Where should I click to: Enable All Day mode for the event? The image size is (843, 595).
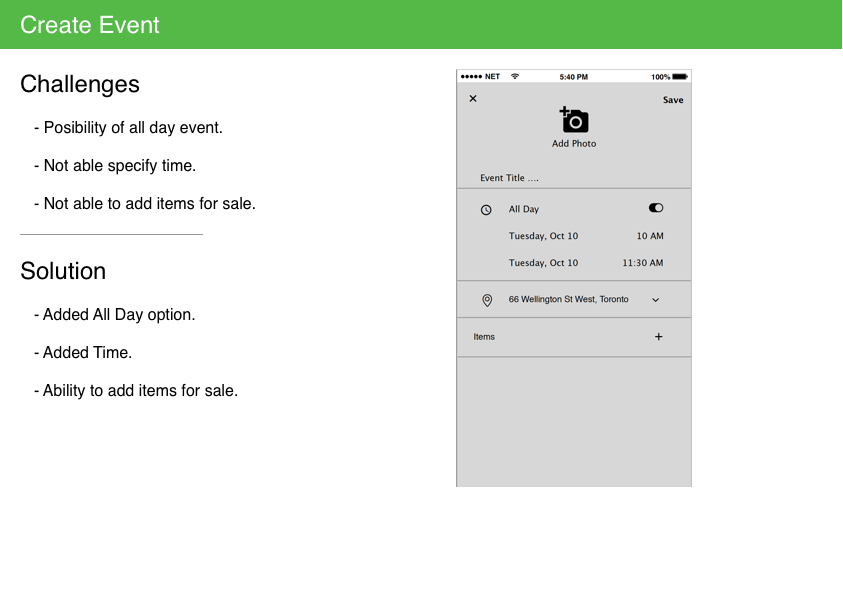point(656,207)
